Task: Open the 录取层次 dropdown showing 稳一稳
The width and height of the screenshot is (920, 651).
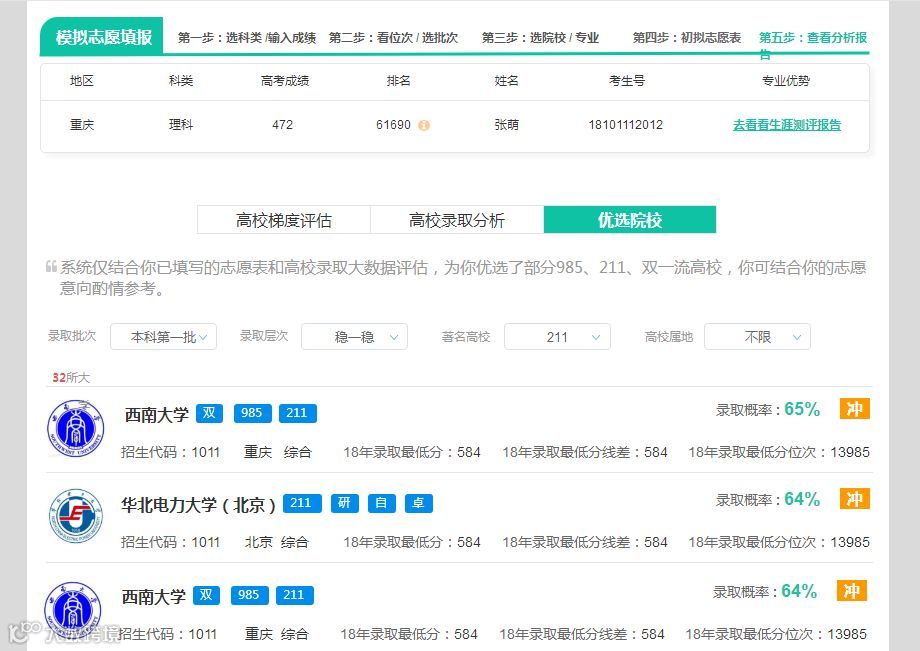Action: (354, 337)
